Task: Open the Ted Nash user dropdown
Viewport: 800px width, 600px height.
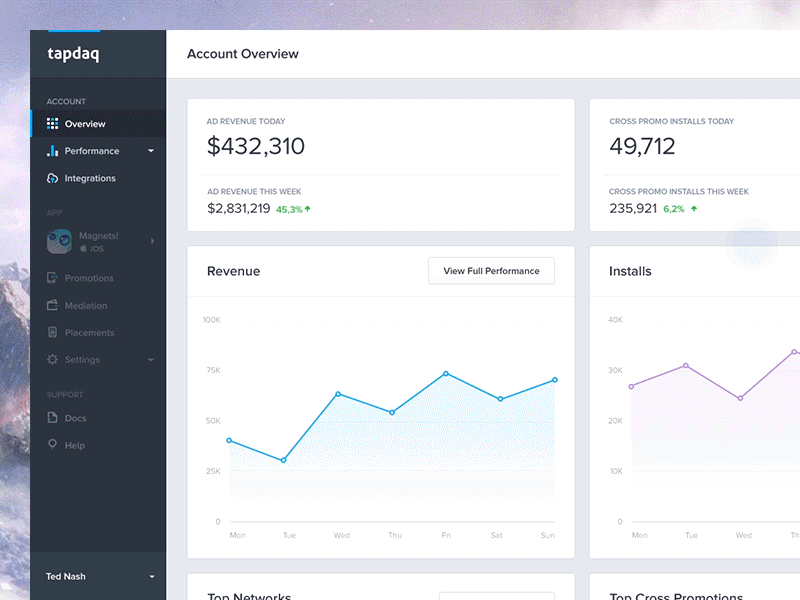Action: pos(151,577)
